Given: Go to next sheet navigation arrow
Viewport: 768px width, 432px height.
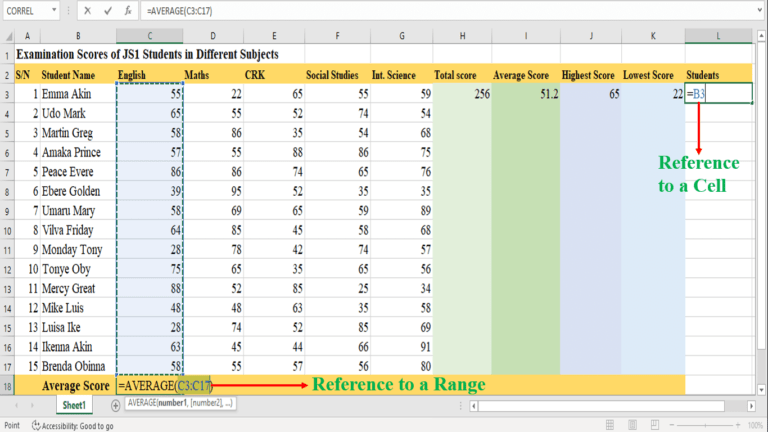Looking at the screenshot, I should tap(32, 406).
